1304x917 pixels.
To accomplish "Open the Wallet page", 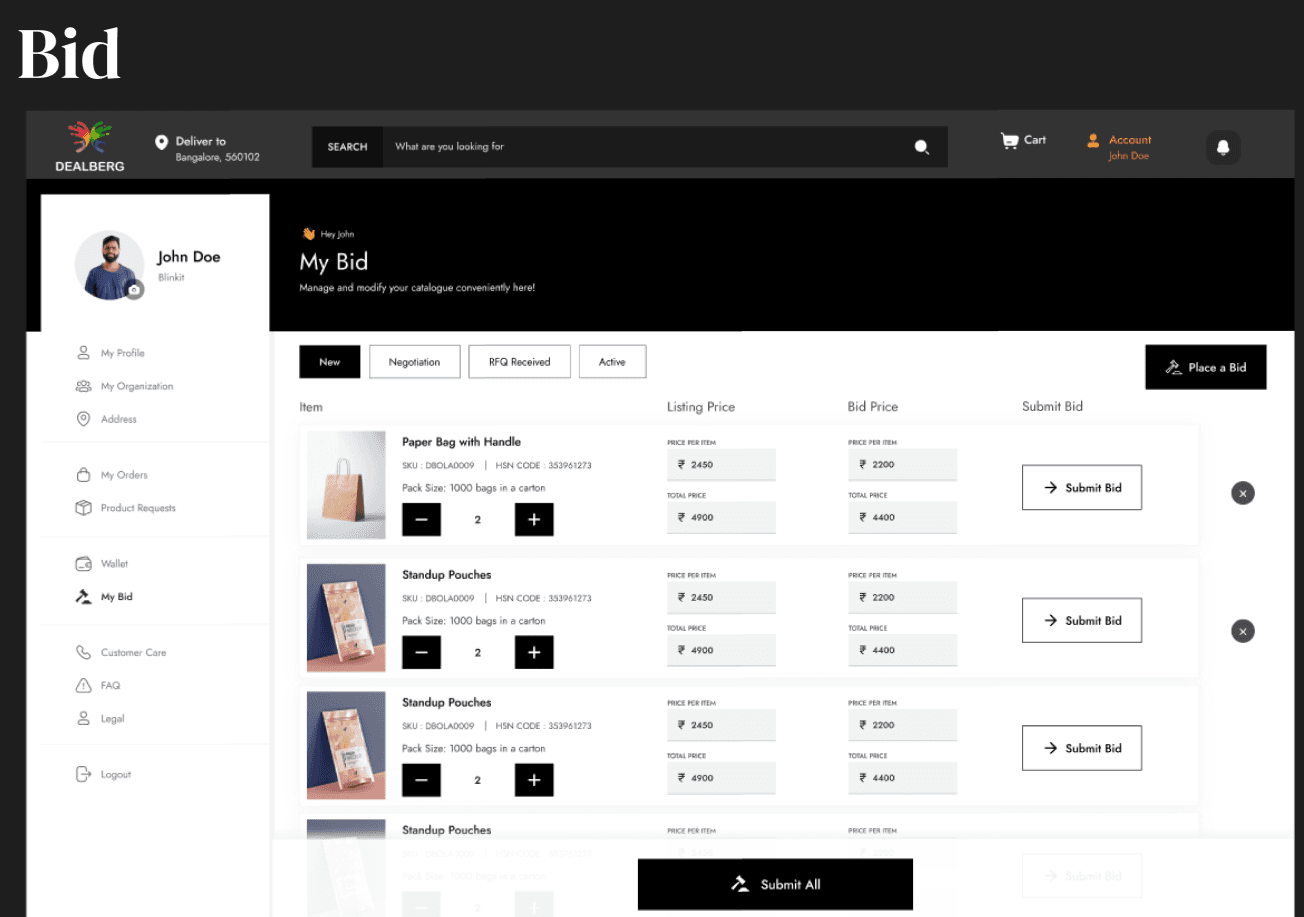I will point(102,564).
